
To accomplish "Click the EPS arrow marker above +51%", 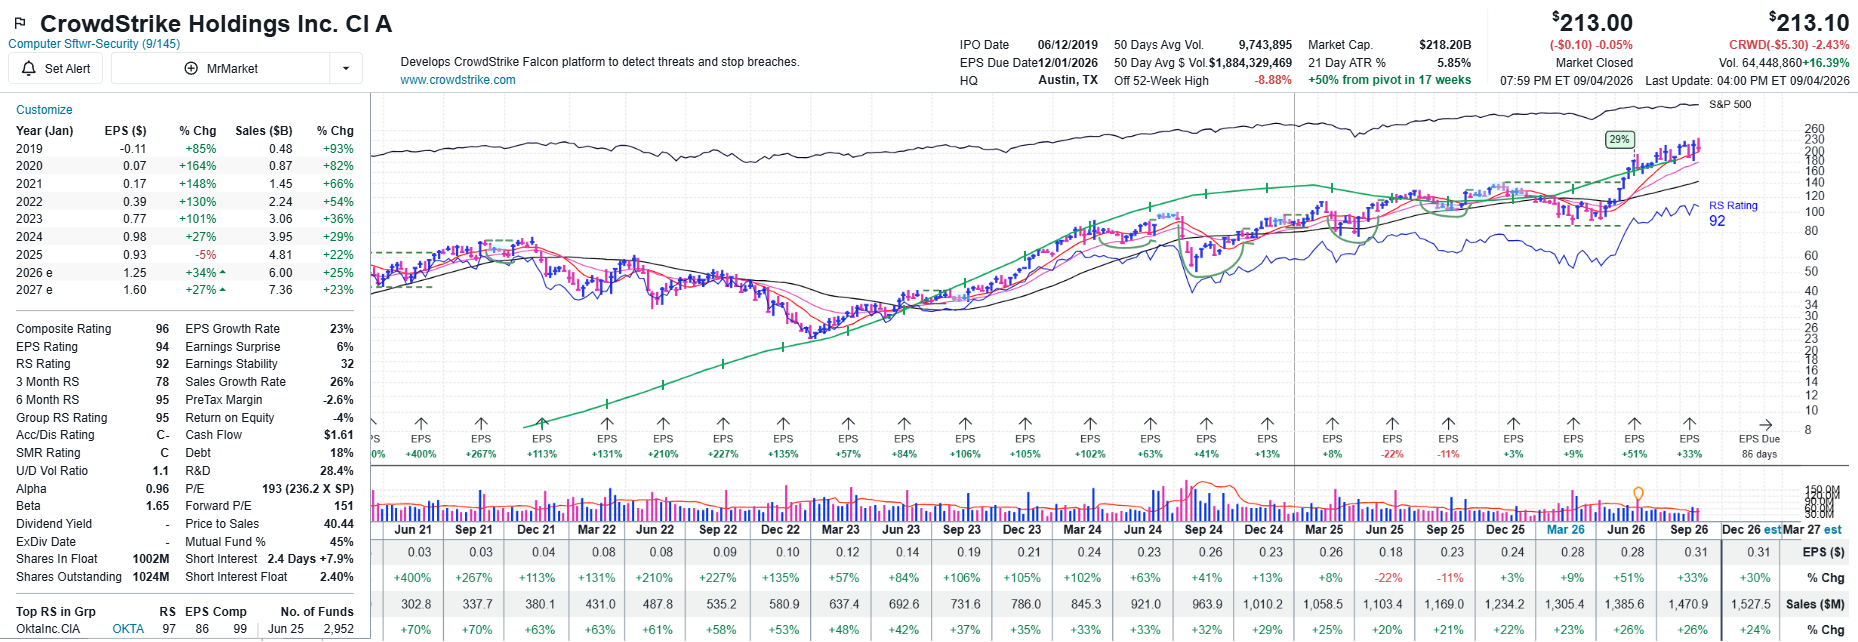I will (1634, 424).
